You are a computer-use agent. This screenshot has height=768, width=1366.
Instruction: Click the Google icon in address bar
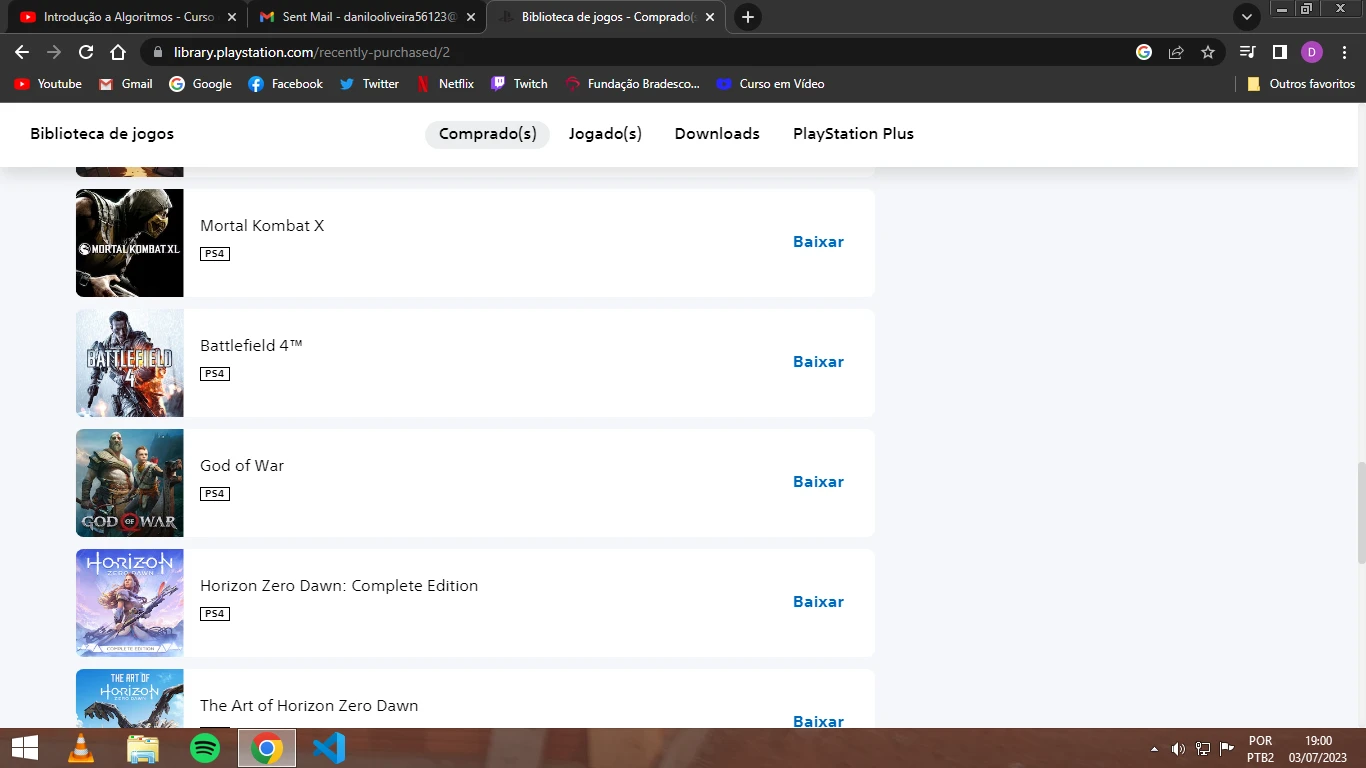pos(1144,52)
